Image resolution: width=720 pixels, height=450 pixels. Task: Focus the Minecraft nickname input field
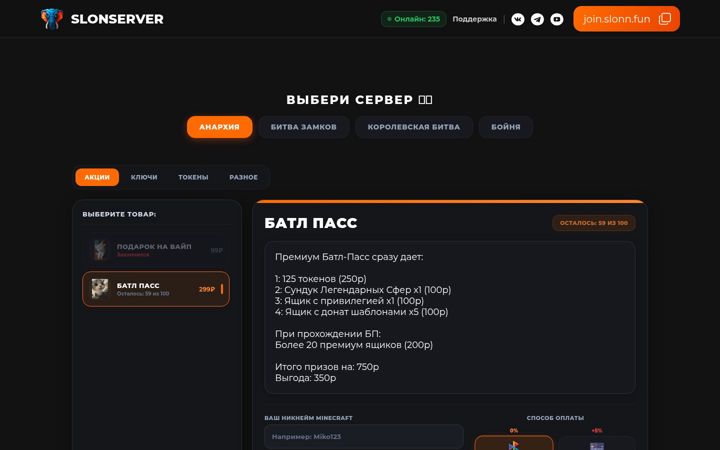364,437
